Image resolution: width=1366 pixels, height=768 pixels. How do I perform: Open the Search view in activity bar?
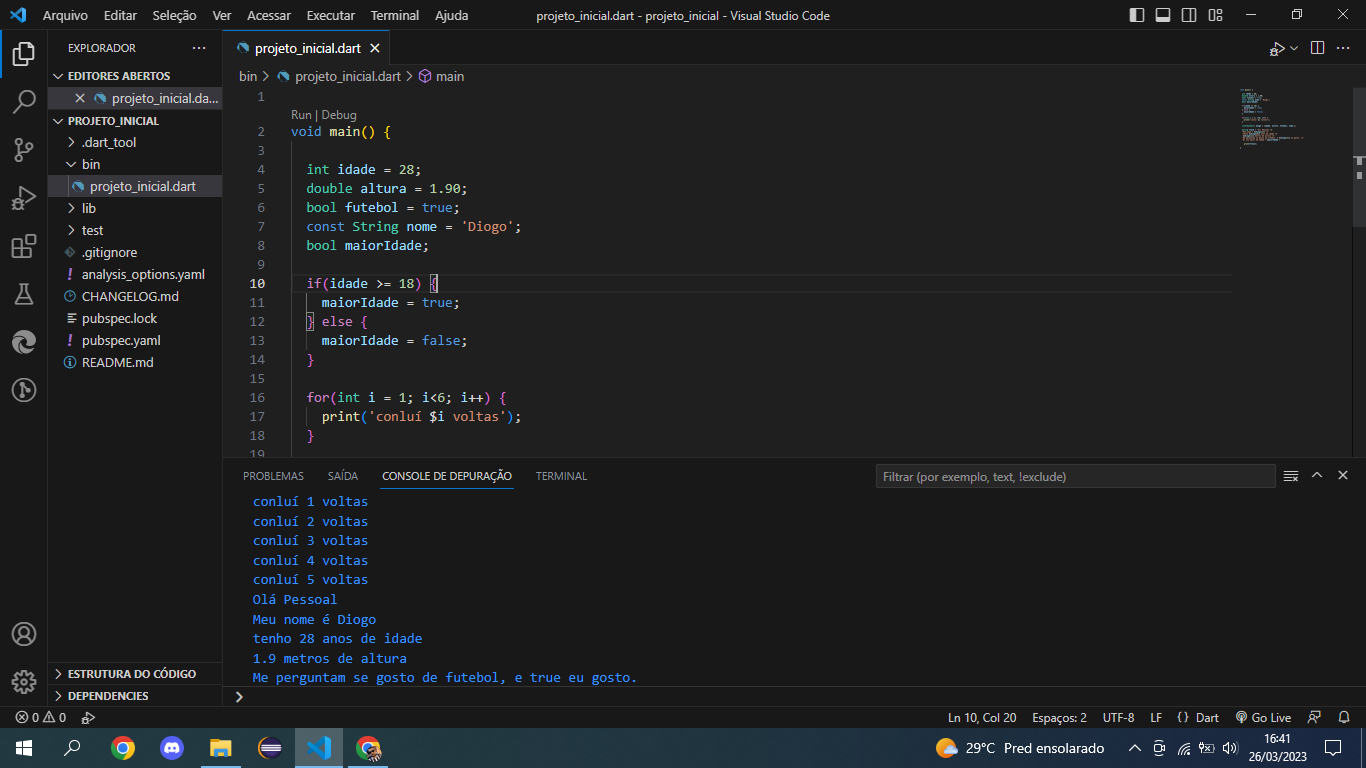pyautogui.click(x=24, y=101)
